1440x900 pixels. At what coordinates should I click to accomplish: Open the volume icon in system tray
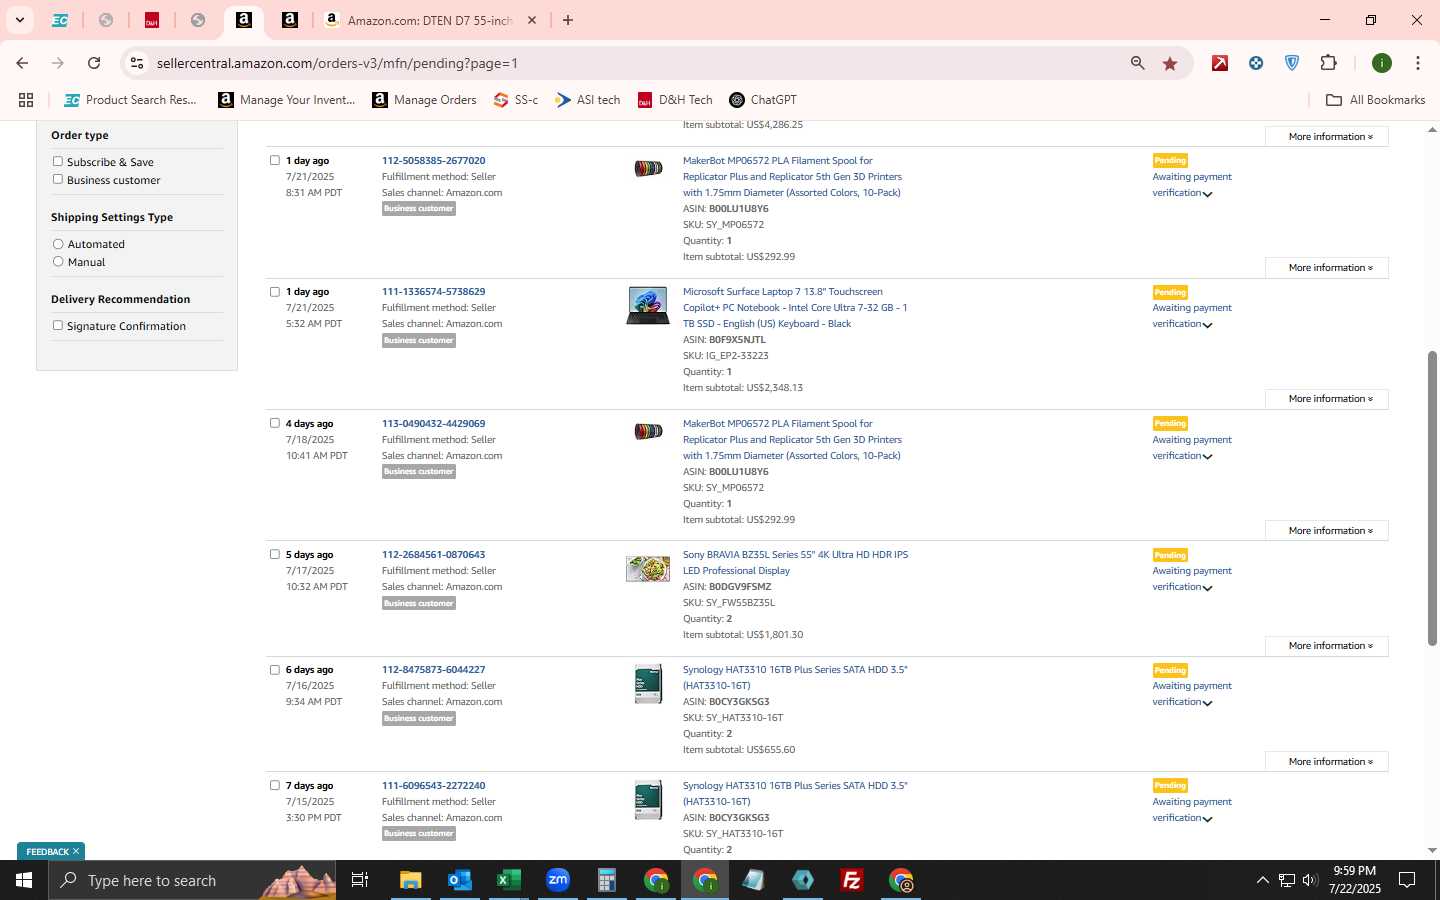click(x=1311, y=880)
